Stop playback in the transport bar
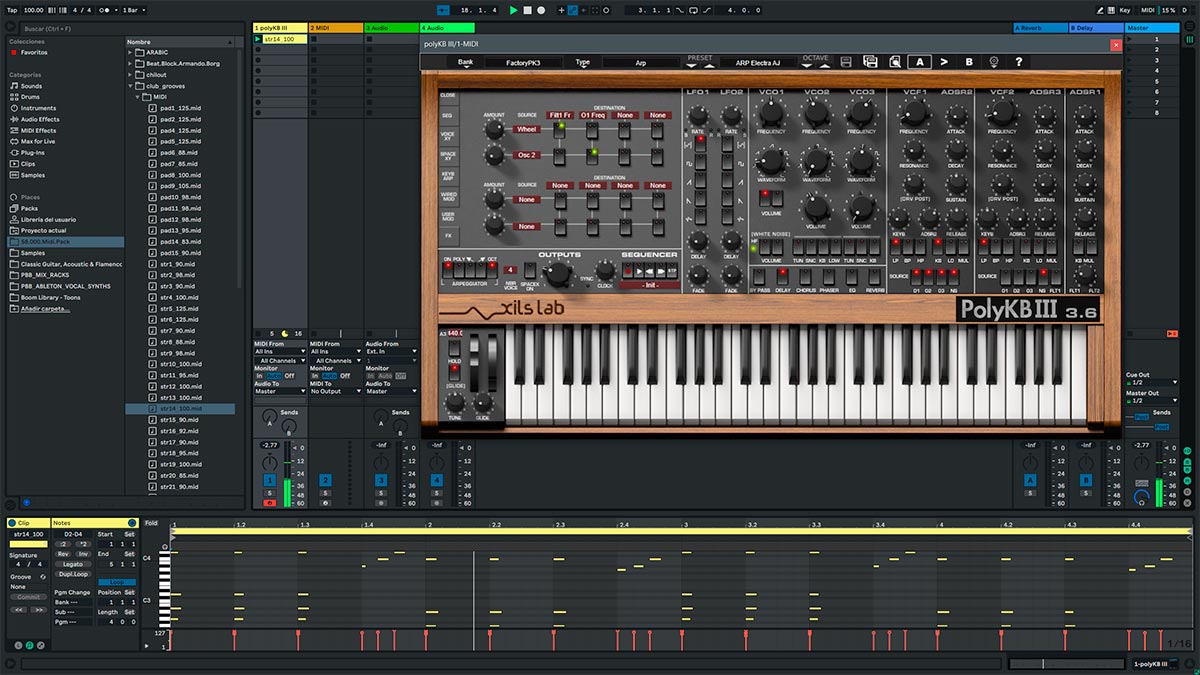 coord(527,10)
